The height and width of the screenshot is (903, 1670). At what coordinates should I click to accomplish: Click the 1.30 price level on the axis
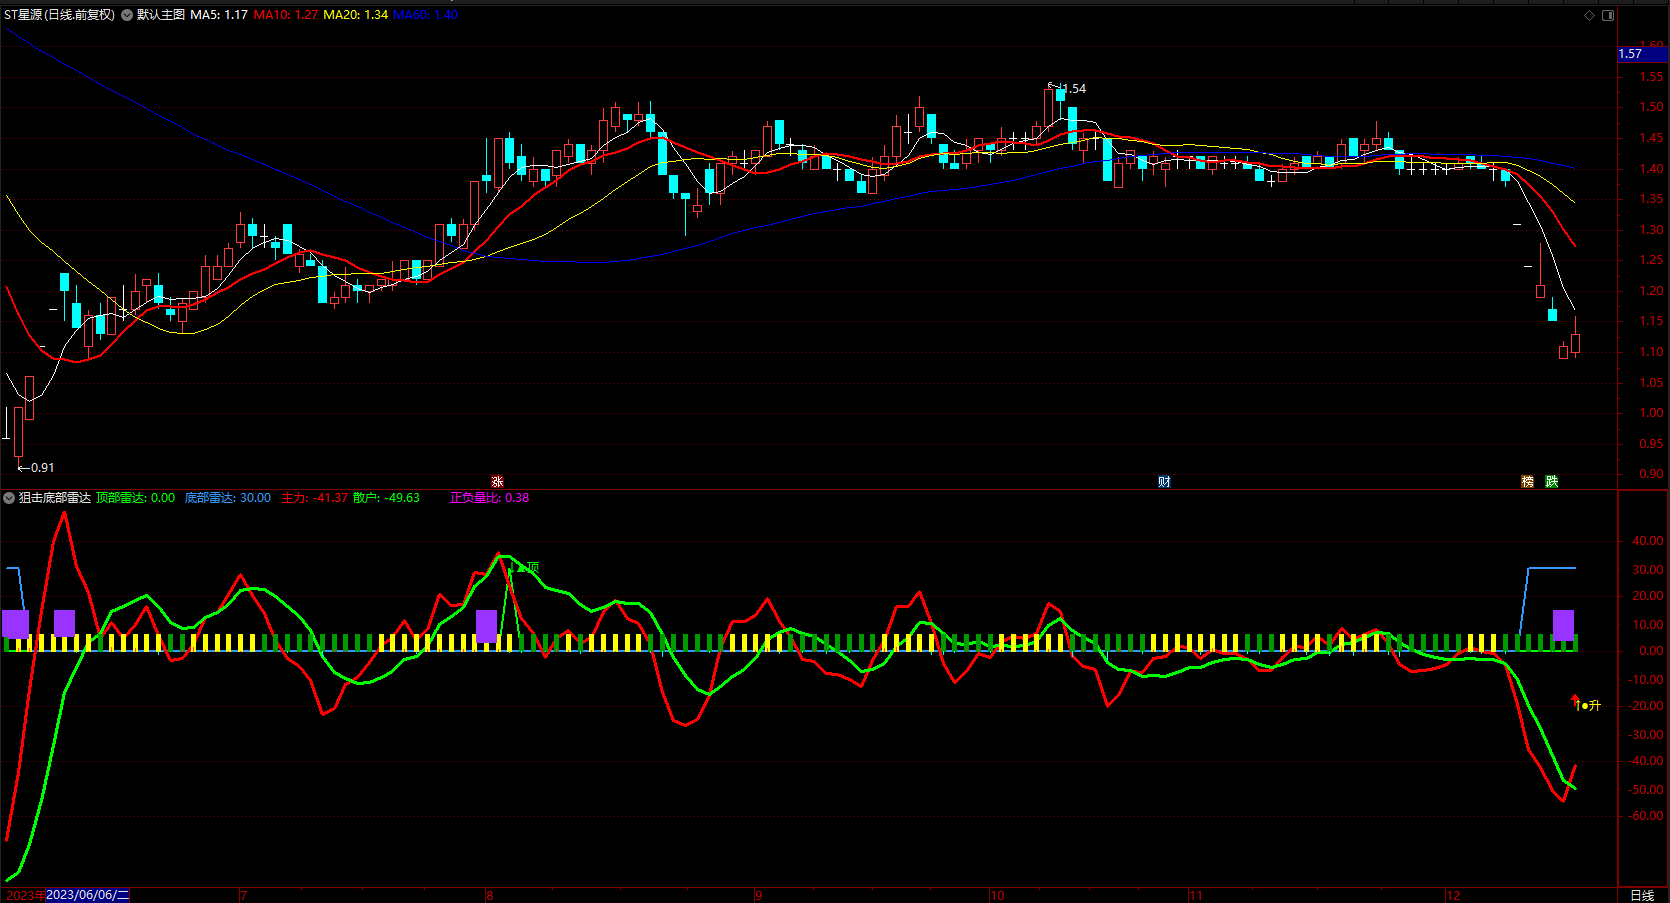pyautogui.click(x=1651, y=230)
